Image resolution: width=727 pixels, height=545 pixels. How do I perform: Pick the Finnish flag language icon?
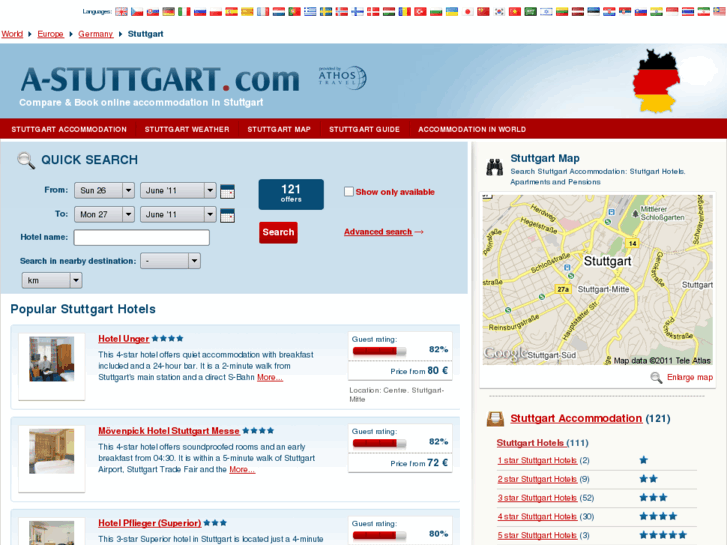[357, 12]
